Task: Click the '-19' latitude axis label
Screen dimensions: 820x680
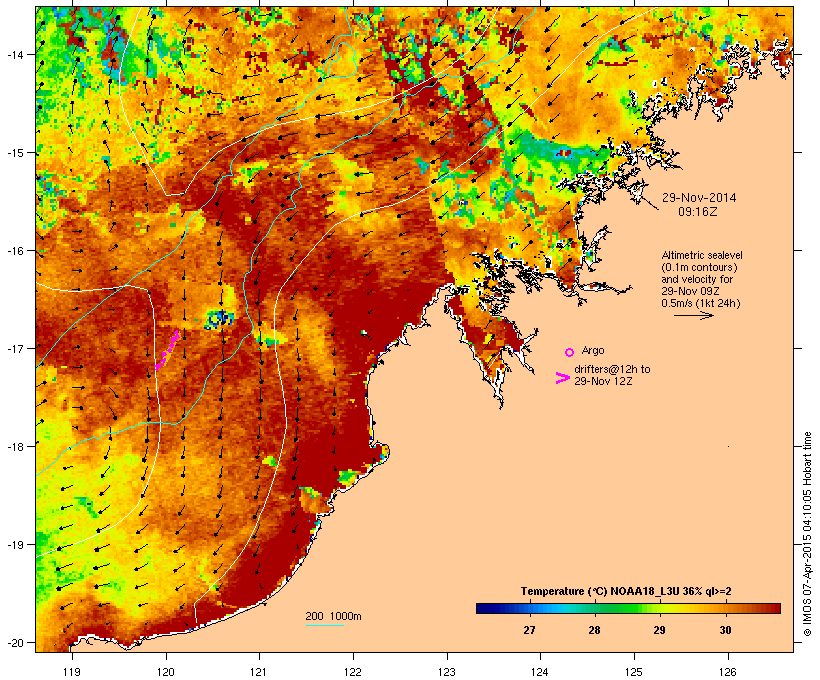Action: pos(15,545)
